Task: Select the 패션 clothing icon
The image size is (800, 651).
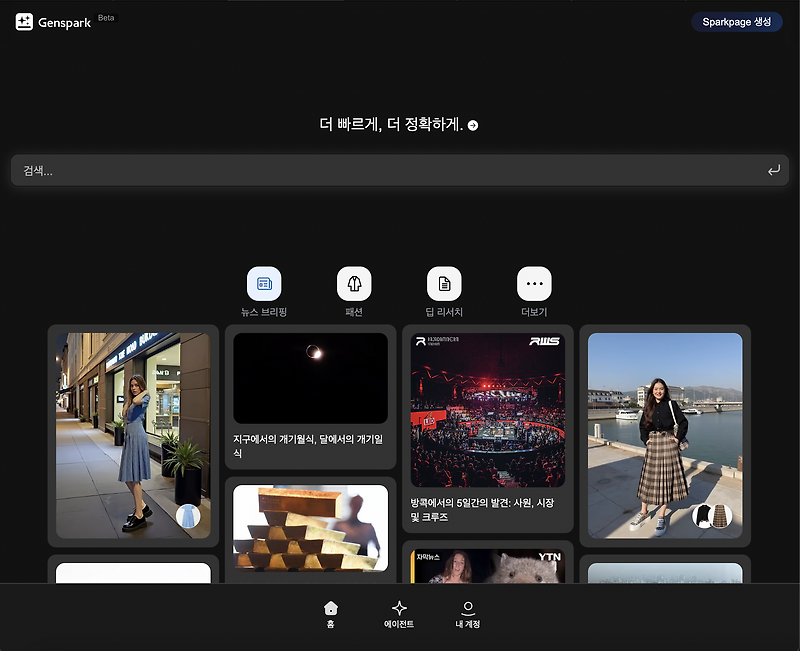Action: 353,284
